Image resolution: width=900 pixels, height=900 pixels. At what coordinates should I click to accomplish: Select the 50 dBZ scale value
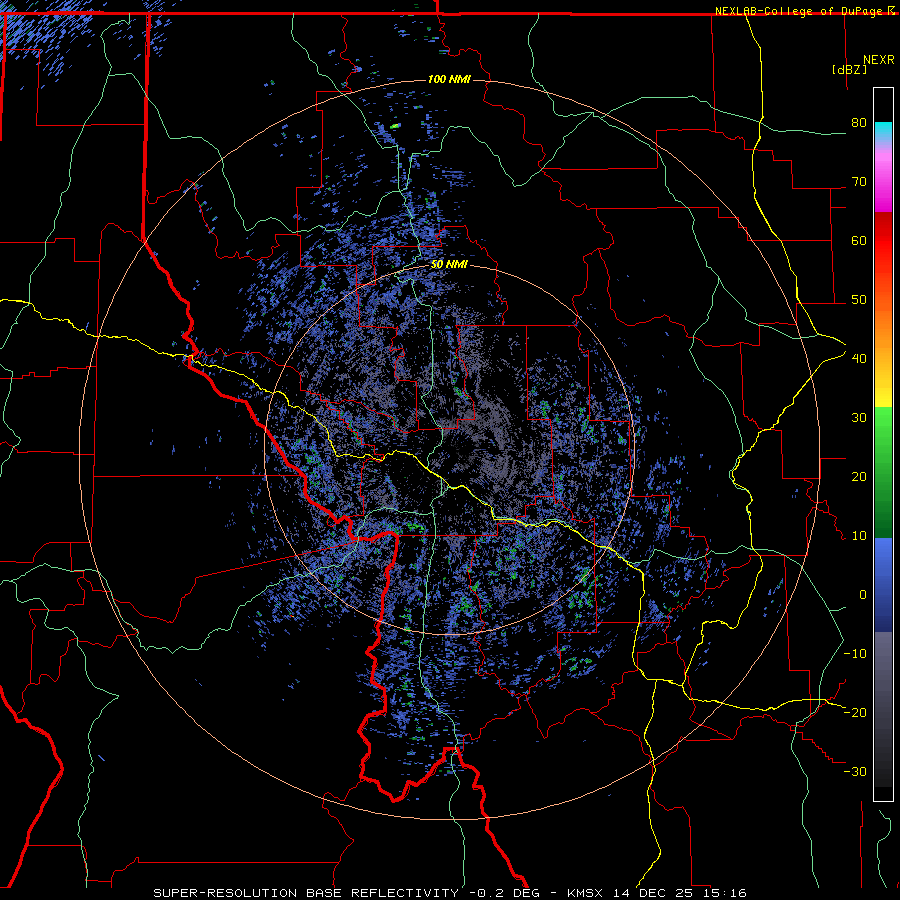859,300
